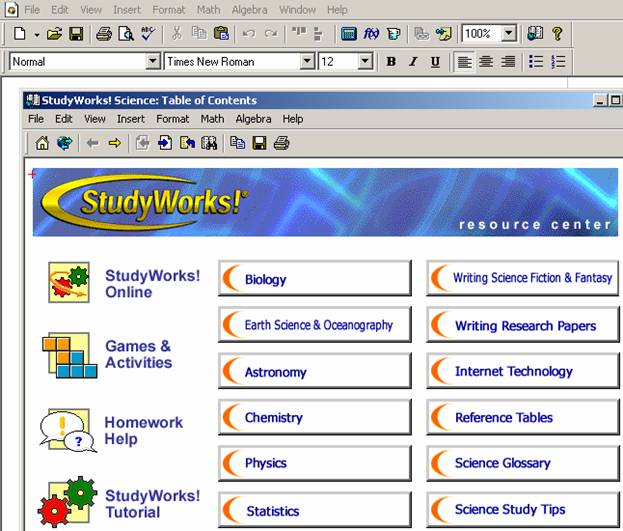Click the insert unit measuring cup icon
The image size is (623, 531).
click(x=393, y=34)
